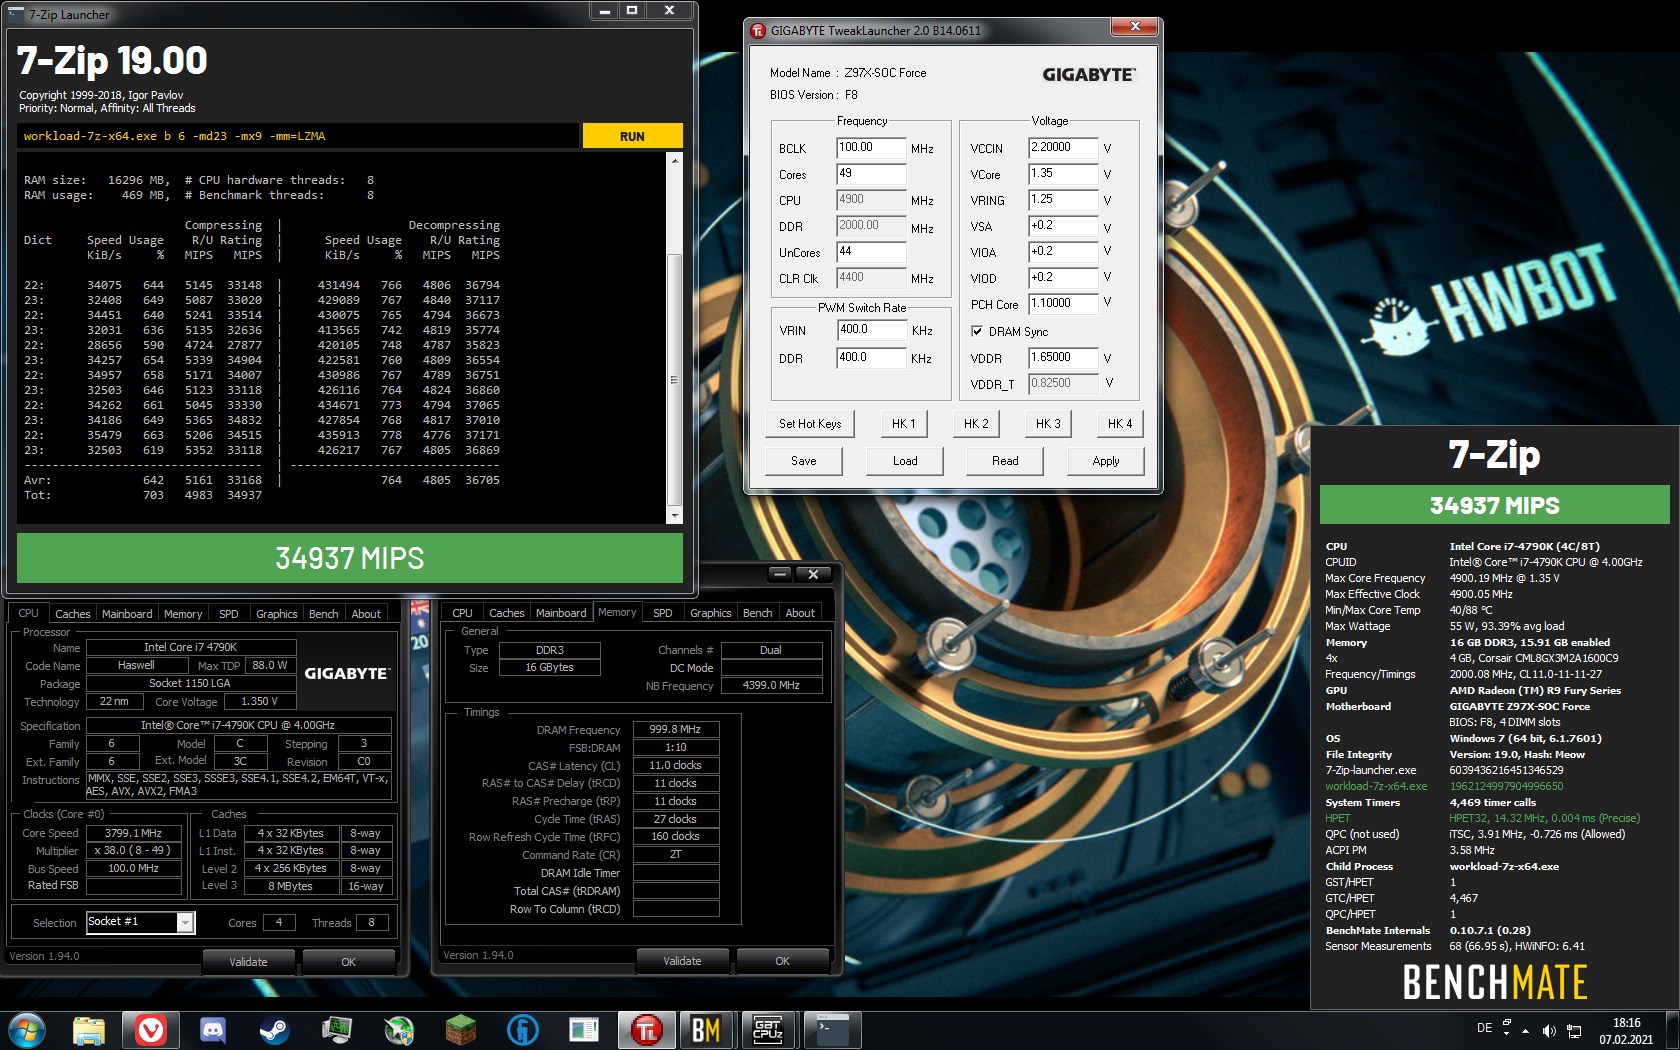Switch to Mainboard tab in left CPU-Z

[127, 614]
